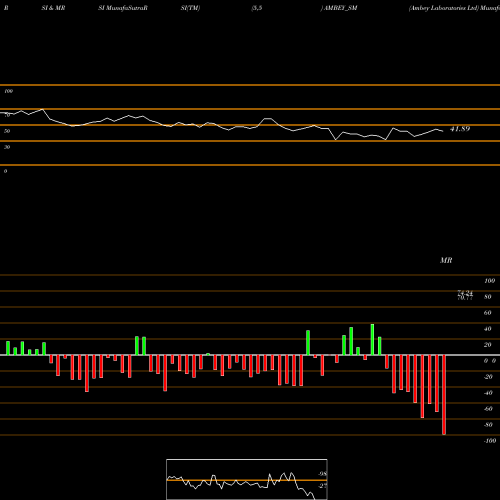This screenshot has width=500, height=500.
Task: Click the 100 label on RSI left axis
Action: (x=9, y=91)
